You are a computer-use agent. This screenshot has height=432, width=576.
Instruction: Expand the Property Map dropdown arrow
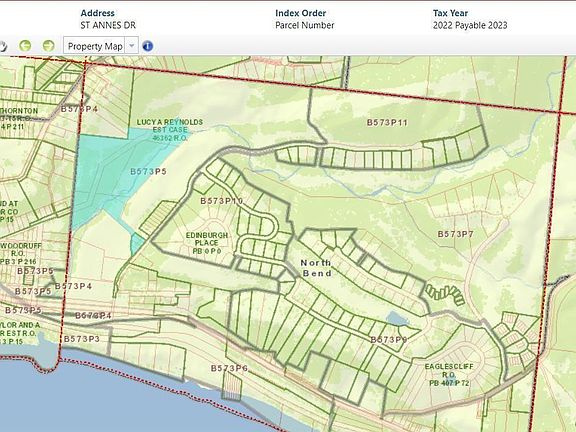[132, 46]
